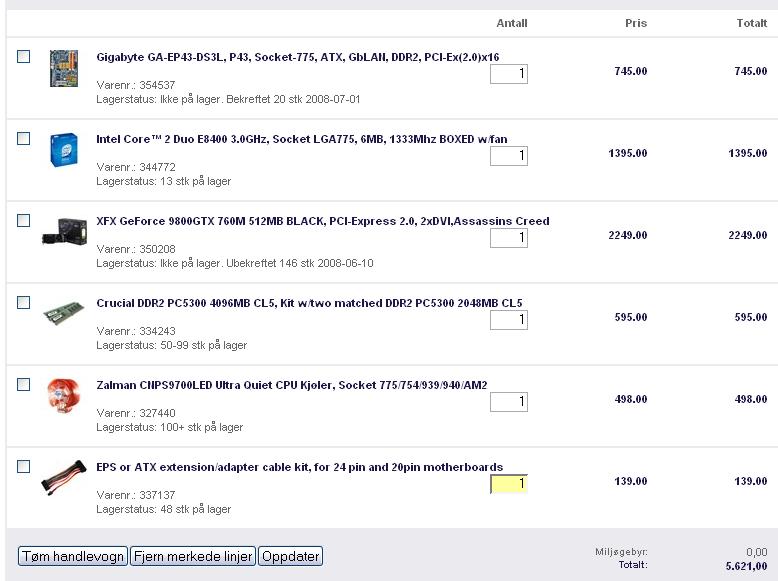Focus the yellow quantity box for ATX cable
Screen dimensions: 778x581
[509, 484]
